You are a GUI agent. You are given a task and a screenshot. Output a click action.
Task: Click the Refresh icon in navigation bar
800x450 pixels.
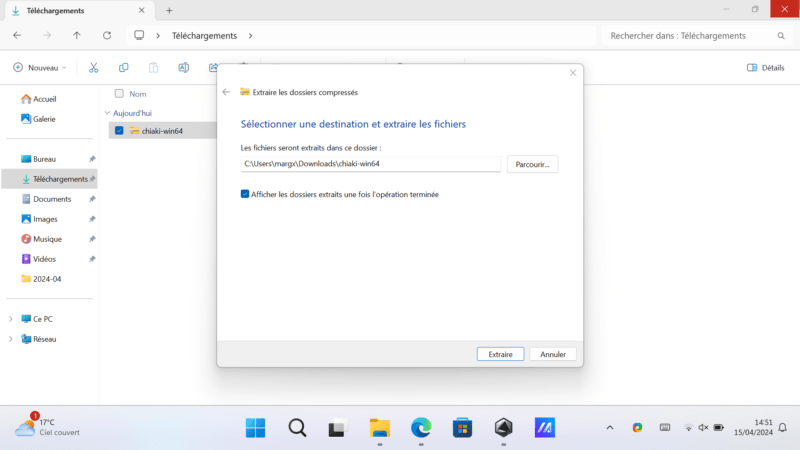pos(107,35)
